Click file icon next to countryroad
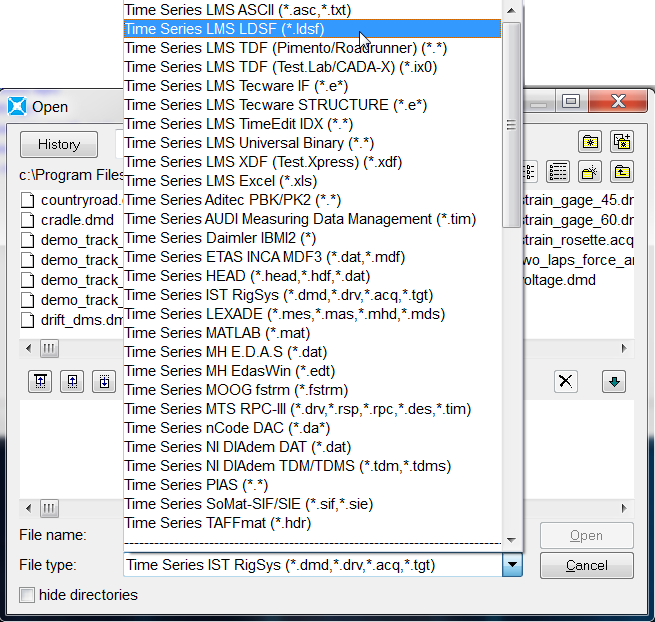The width and height of the screenshot is (655, 622). pos(28,200)
